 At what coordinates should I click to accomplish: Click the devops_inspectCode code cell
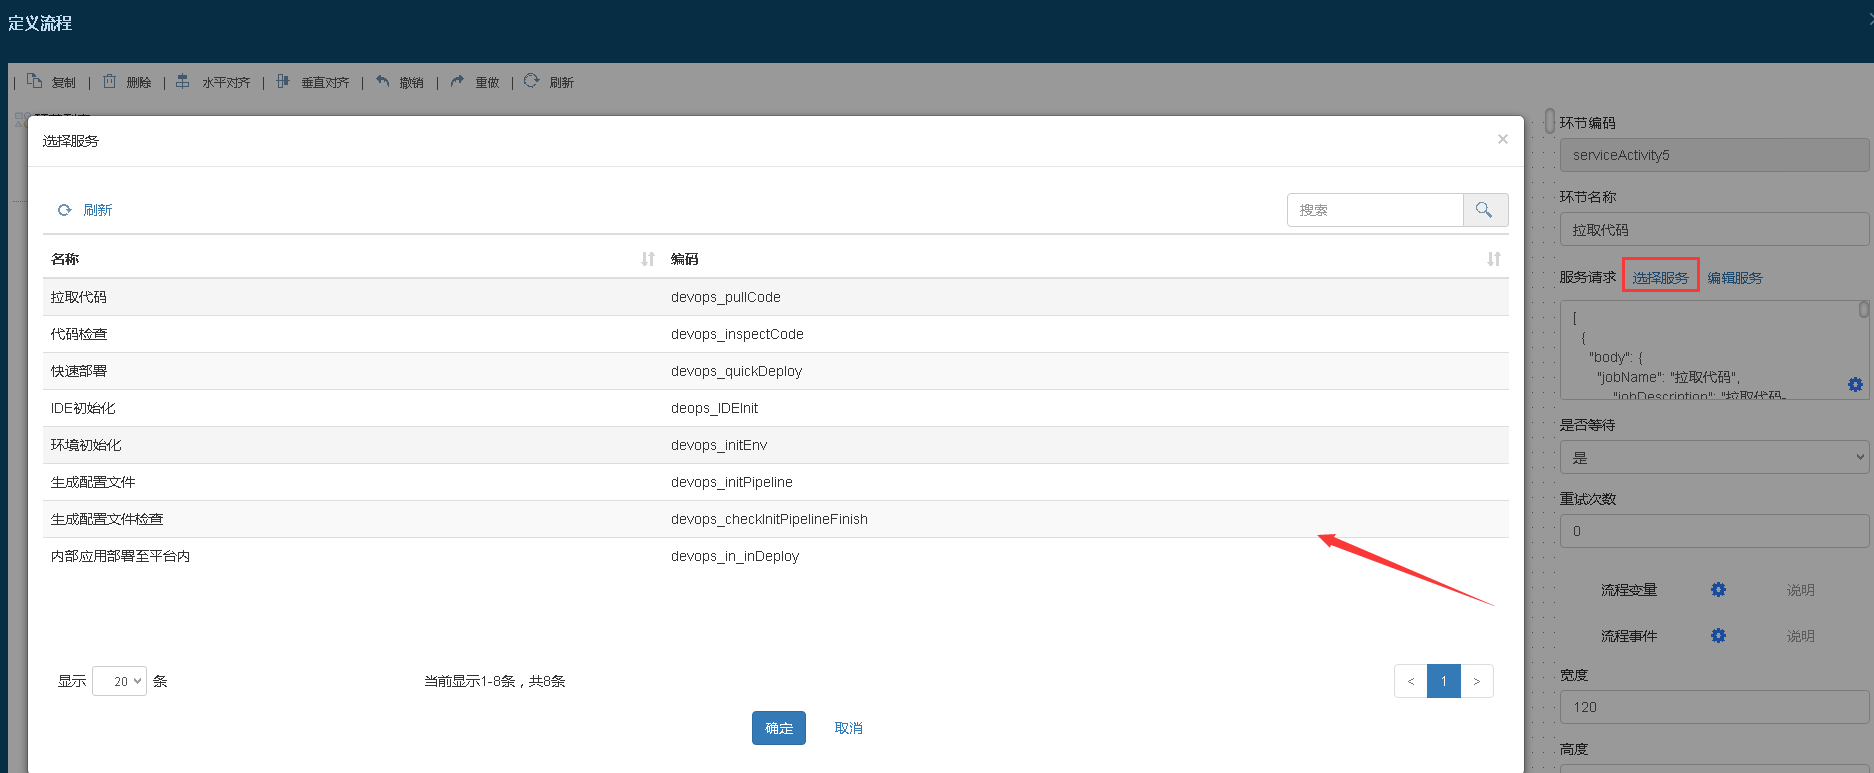pos(737,334)
